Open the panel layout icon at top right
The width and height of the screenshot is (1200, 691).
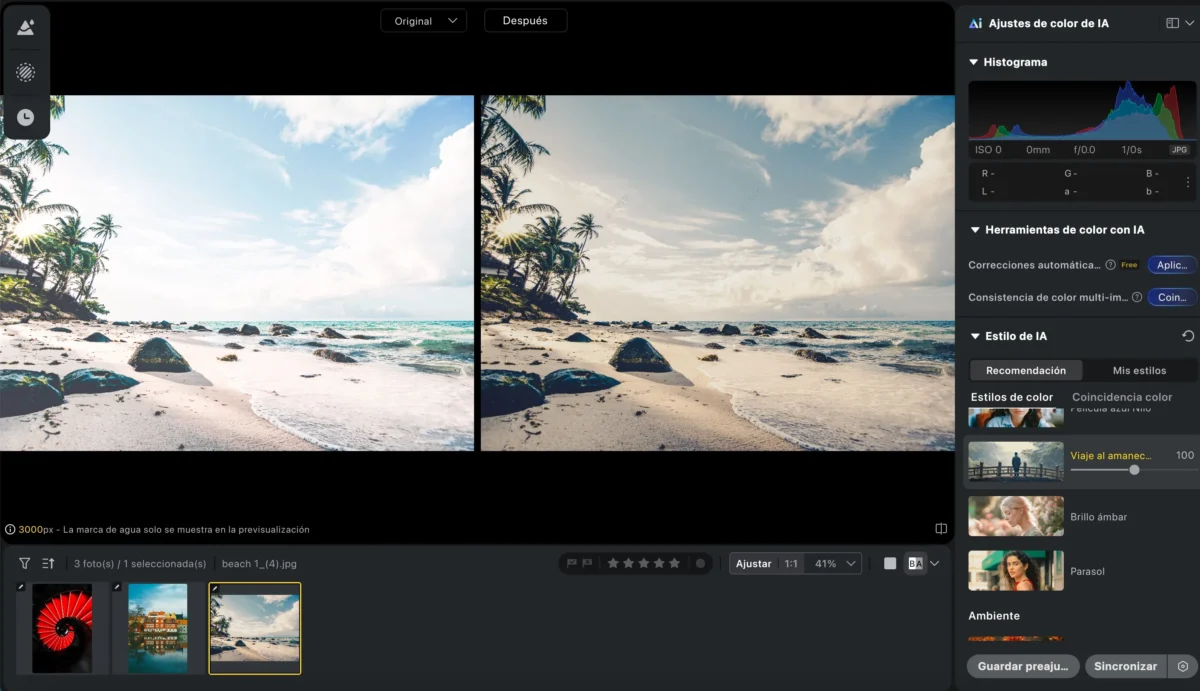(x=1173, y=23)
